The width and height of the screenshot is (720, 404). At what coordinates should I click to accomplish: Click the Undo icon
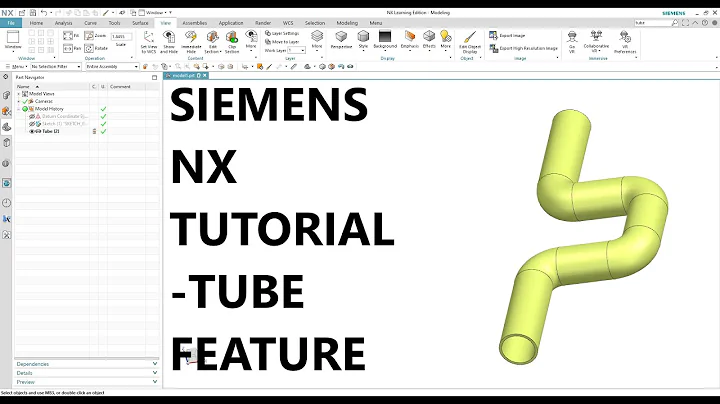pos(44,13)
